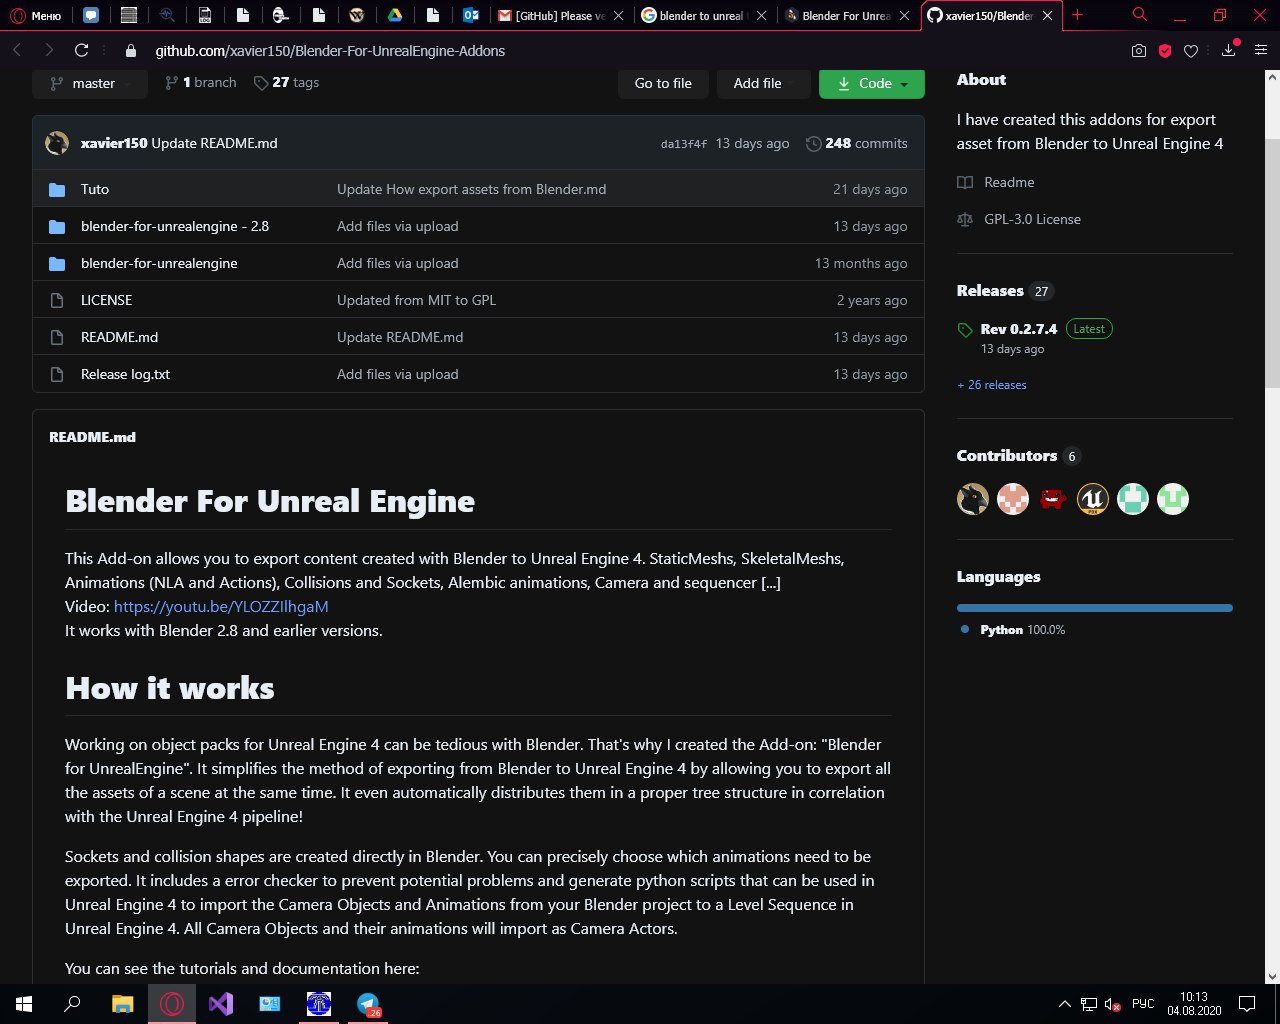Open the Windows notification center
This screenshot has height=1024, width=1280.
click(1247, 1004)
